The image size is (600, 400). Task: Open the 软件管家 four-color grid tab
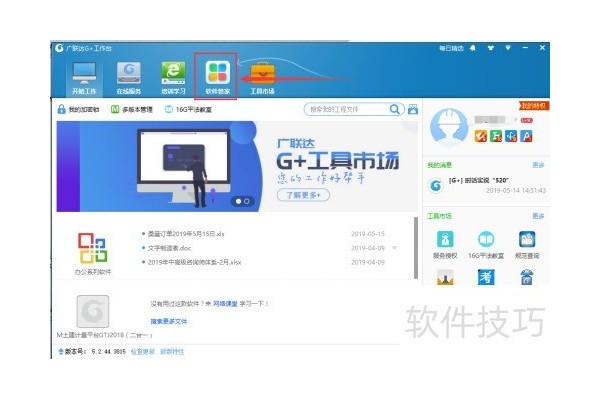(217, 77)
